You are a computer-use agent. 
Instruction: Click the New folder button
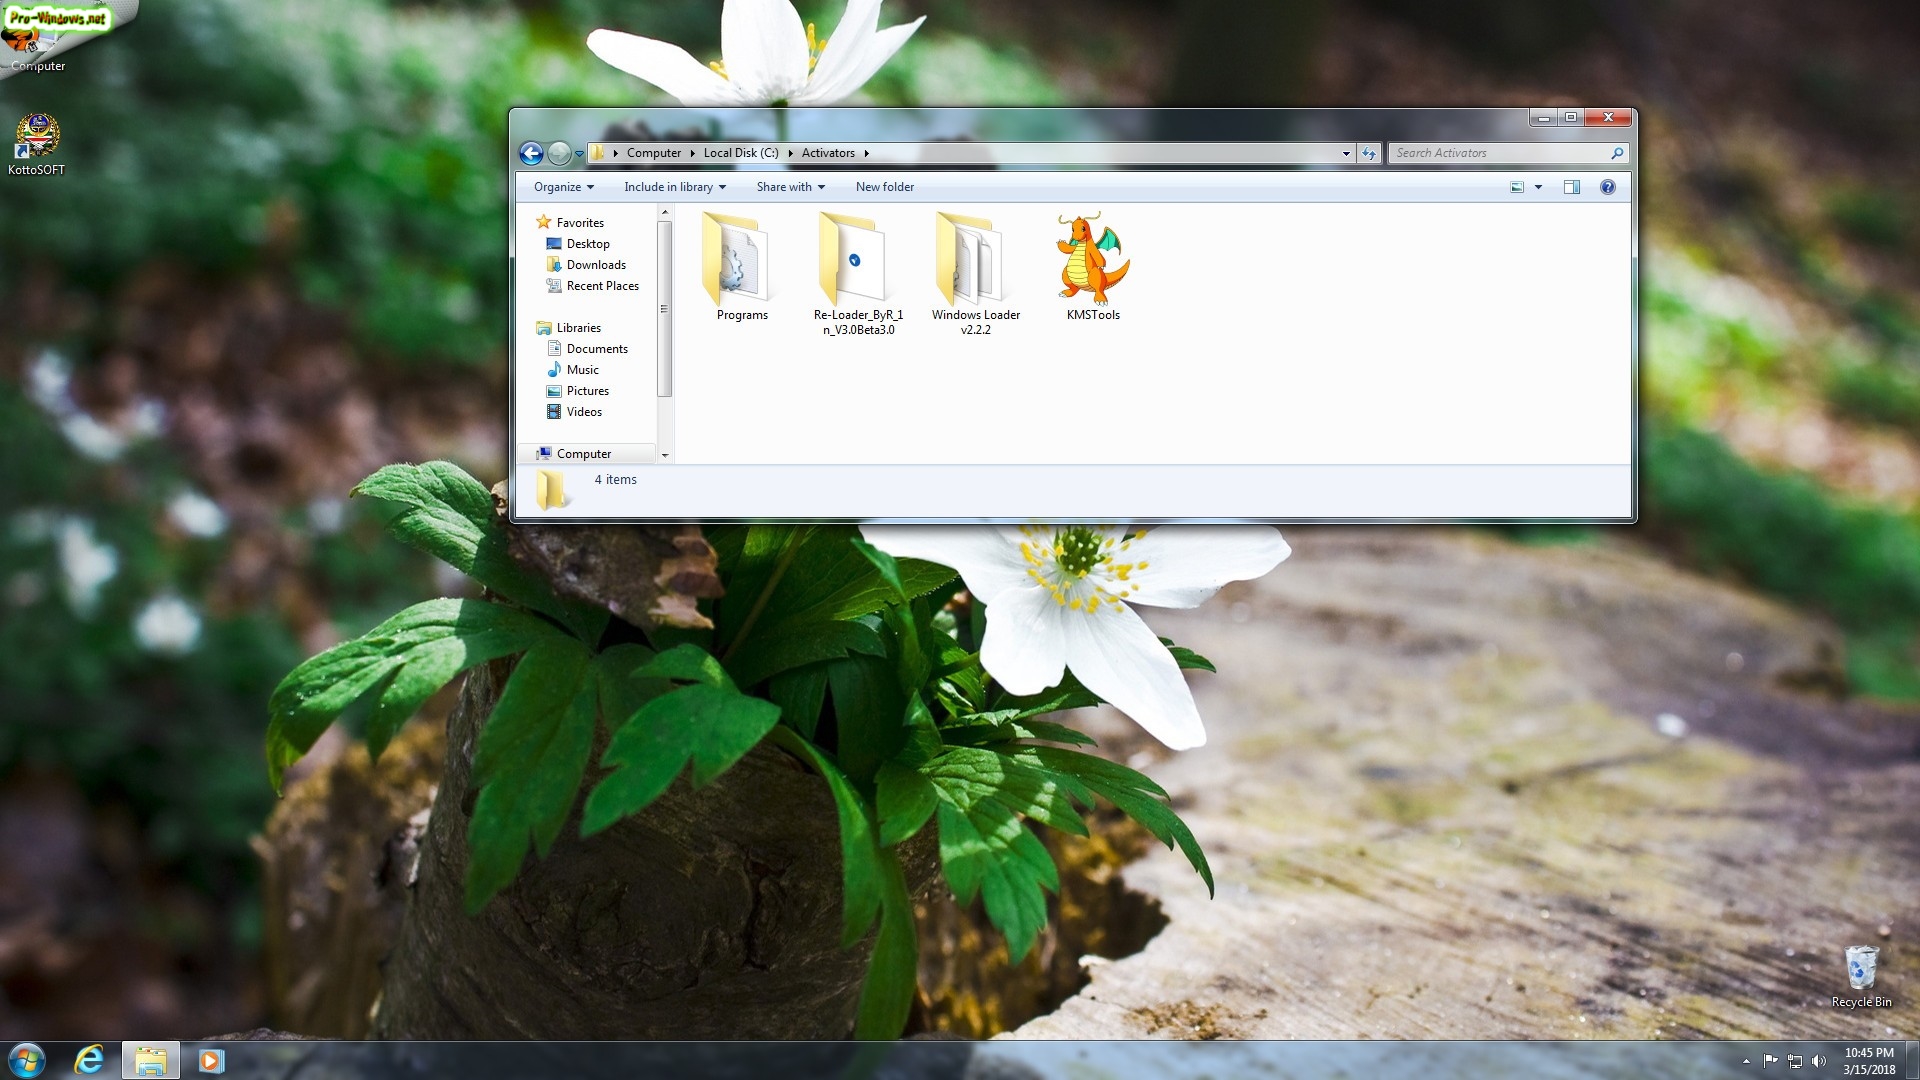(884, 187)
